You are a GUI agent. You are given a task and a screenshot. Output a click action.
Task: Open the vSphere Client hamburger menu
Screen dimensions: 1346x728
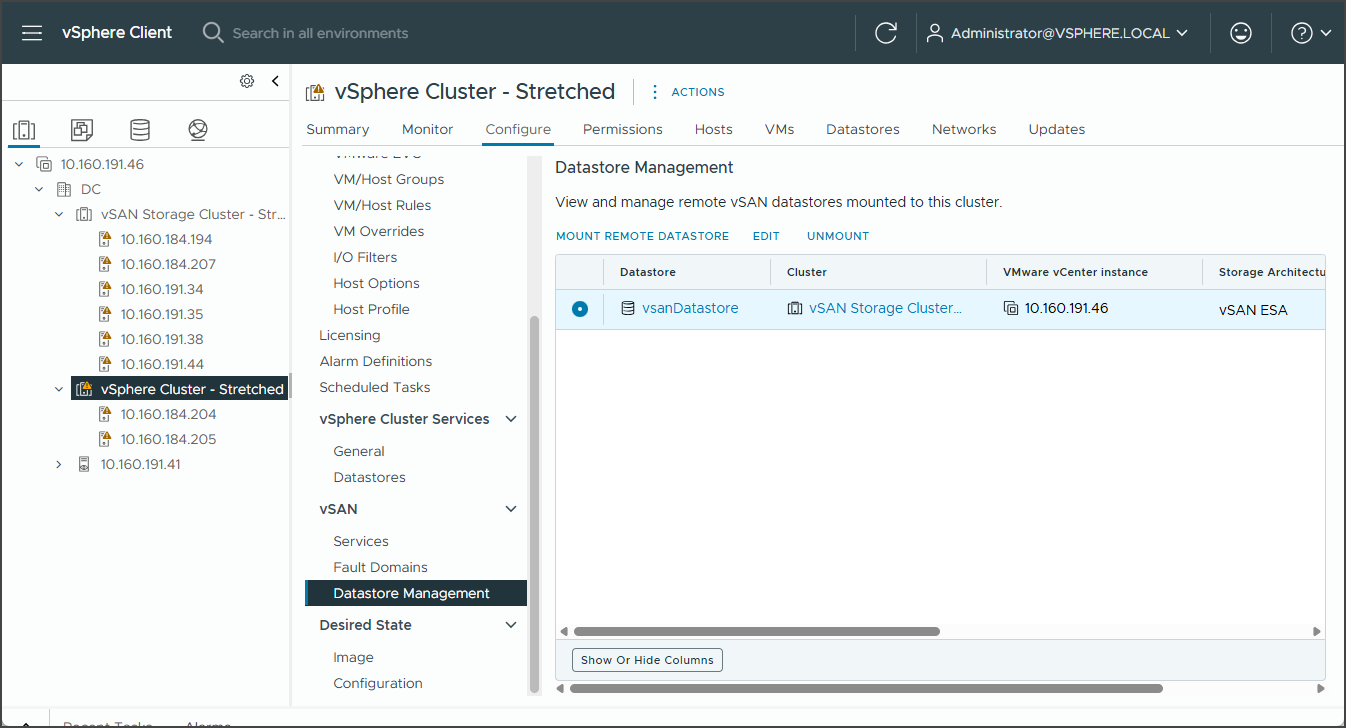[x=31, y=32]
